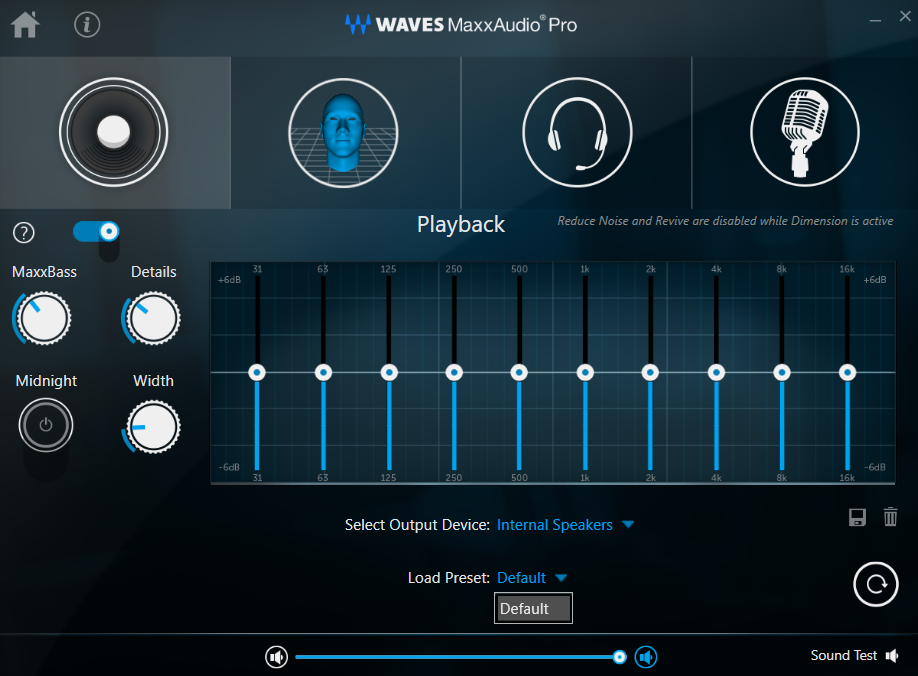Open the headset voice tab
Image resolution: width=918 pixels, height=676 pixels.
577,132
